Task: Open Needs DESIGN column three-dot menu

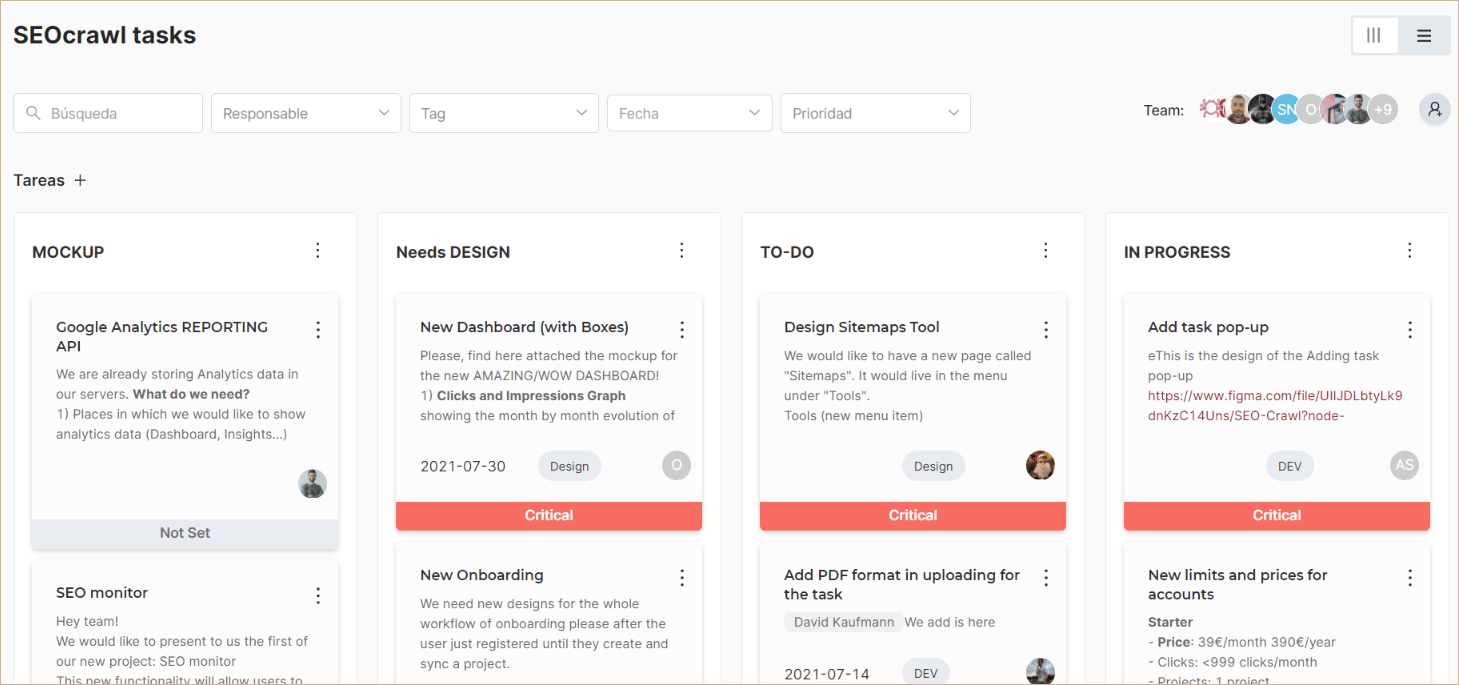Action: pos(682,250)
